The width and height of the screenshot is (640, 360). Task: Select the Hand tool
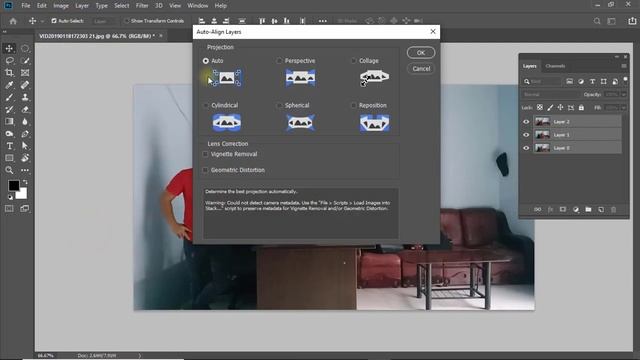tap(25, 158)
